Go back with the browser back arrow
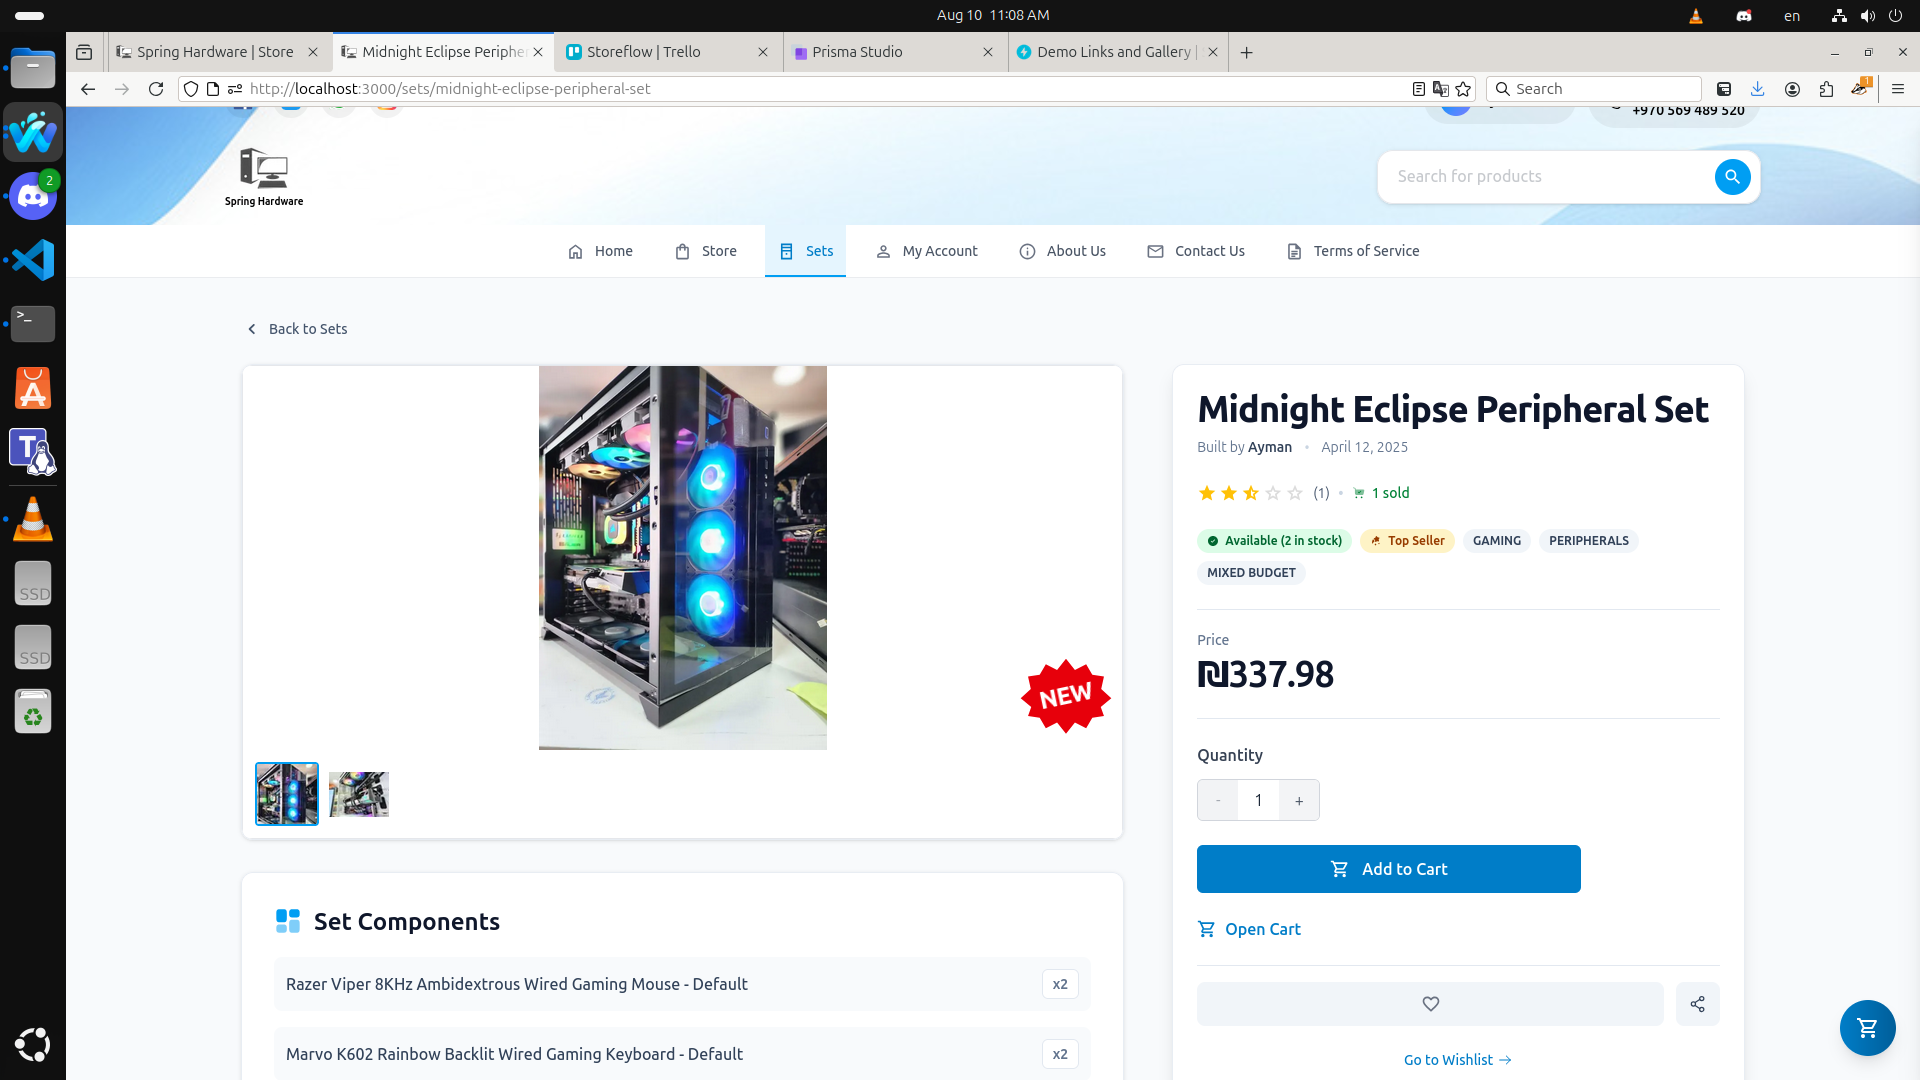The image size is (1920, 1080). click(x=88, y=89)
